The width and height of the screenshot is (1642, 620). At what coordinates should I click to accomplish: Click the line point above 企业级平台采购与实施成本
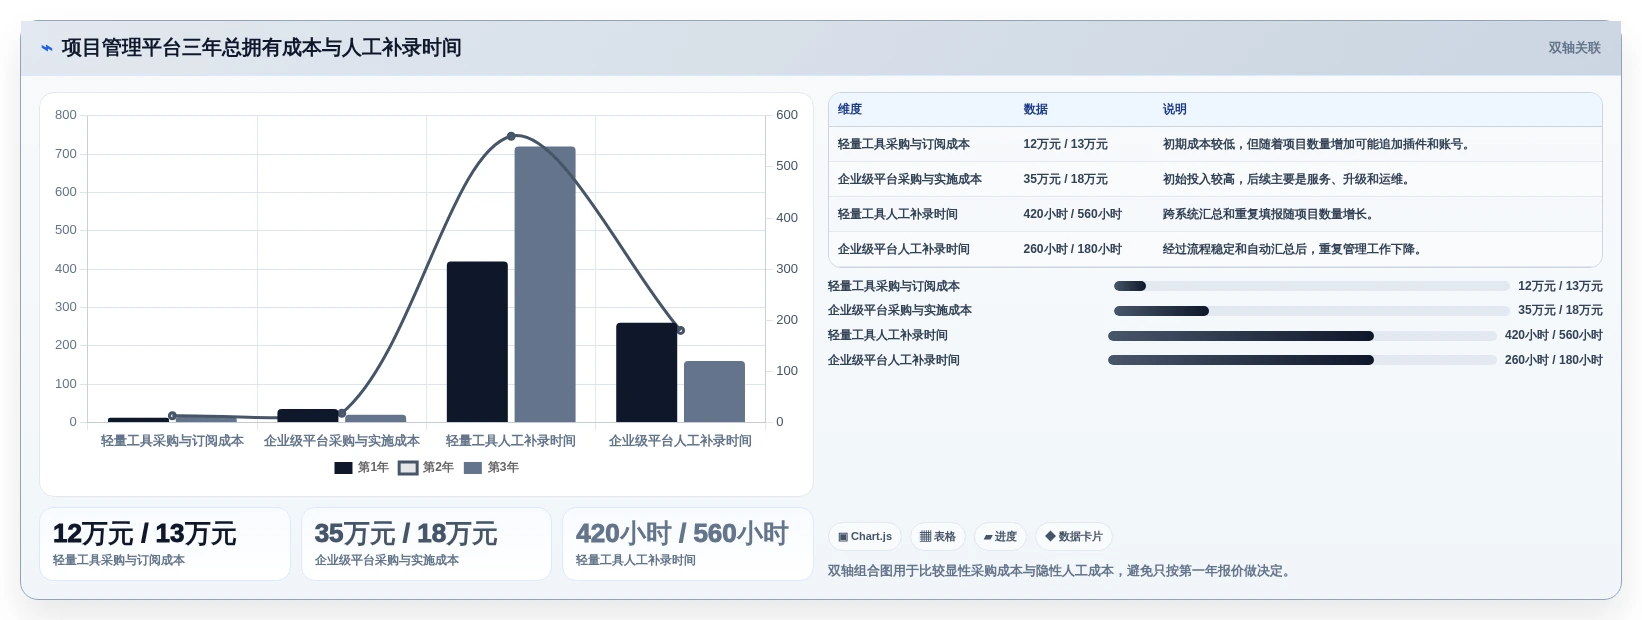tap(342, 413)
